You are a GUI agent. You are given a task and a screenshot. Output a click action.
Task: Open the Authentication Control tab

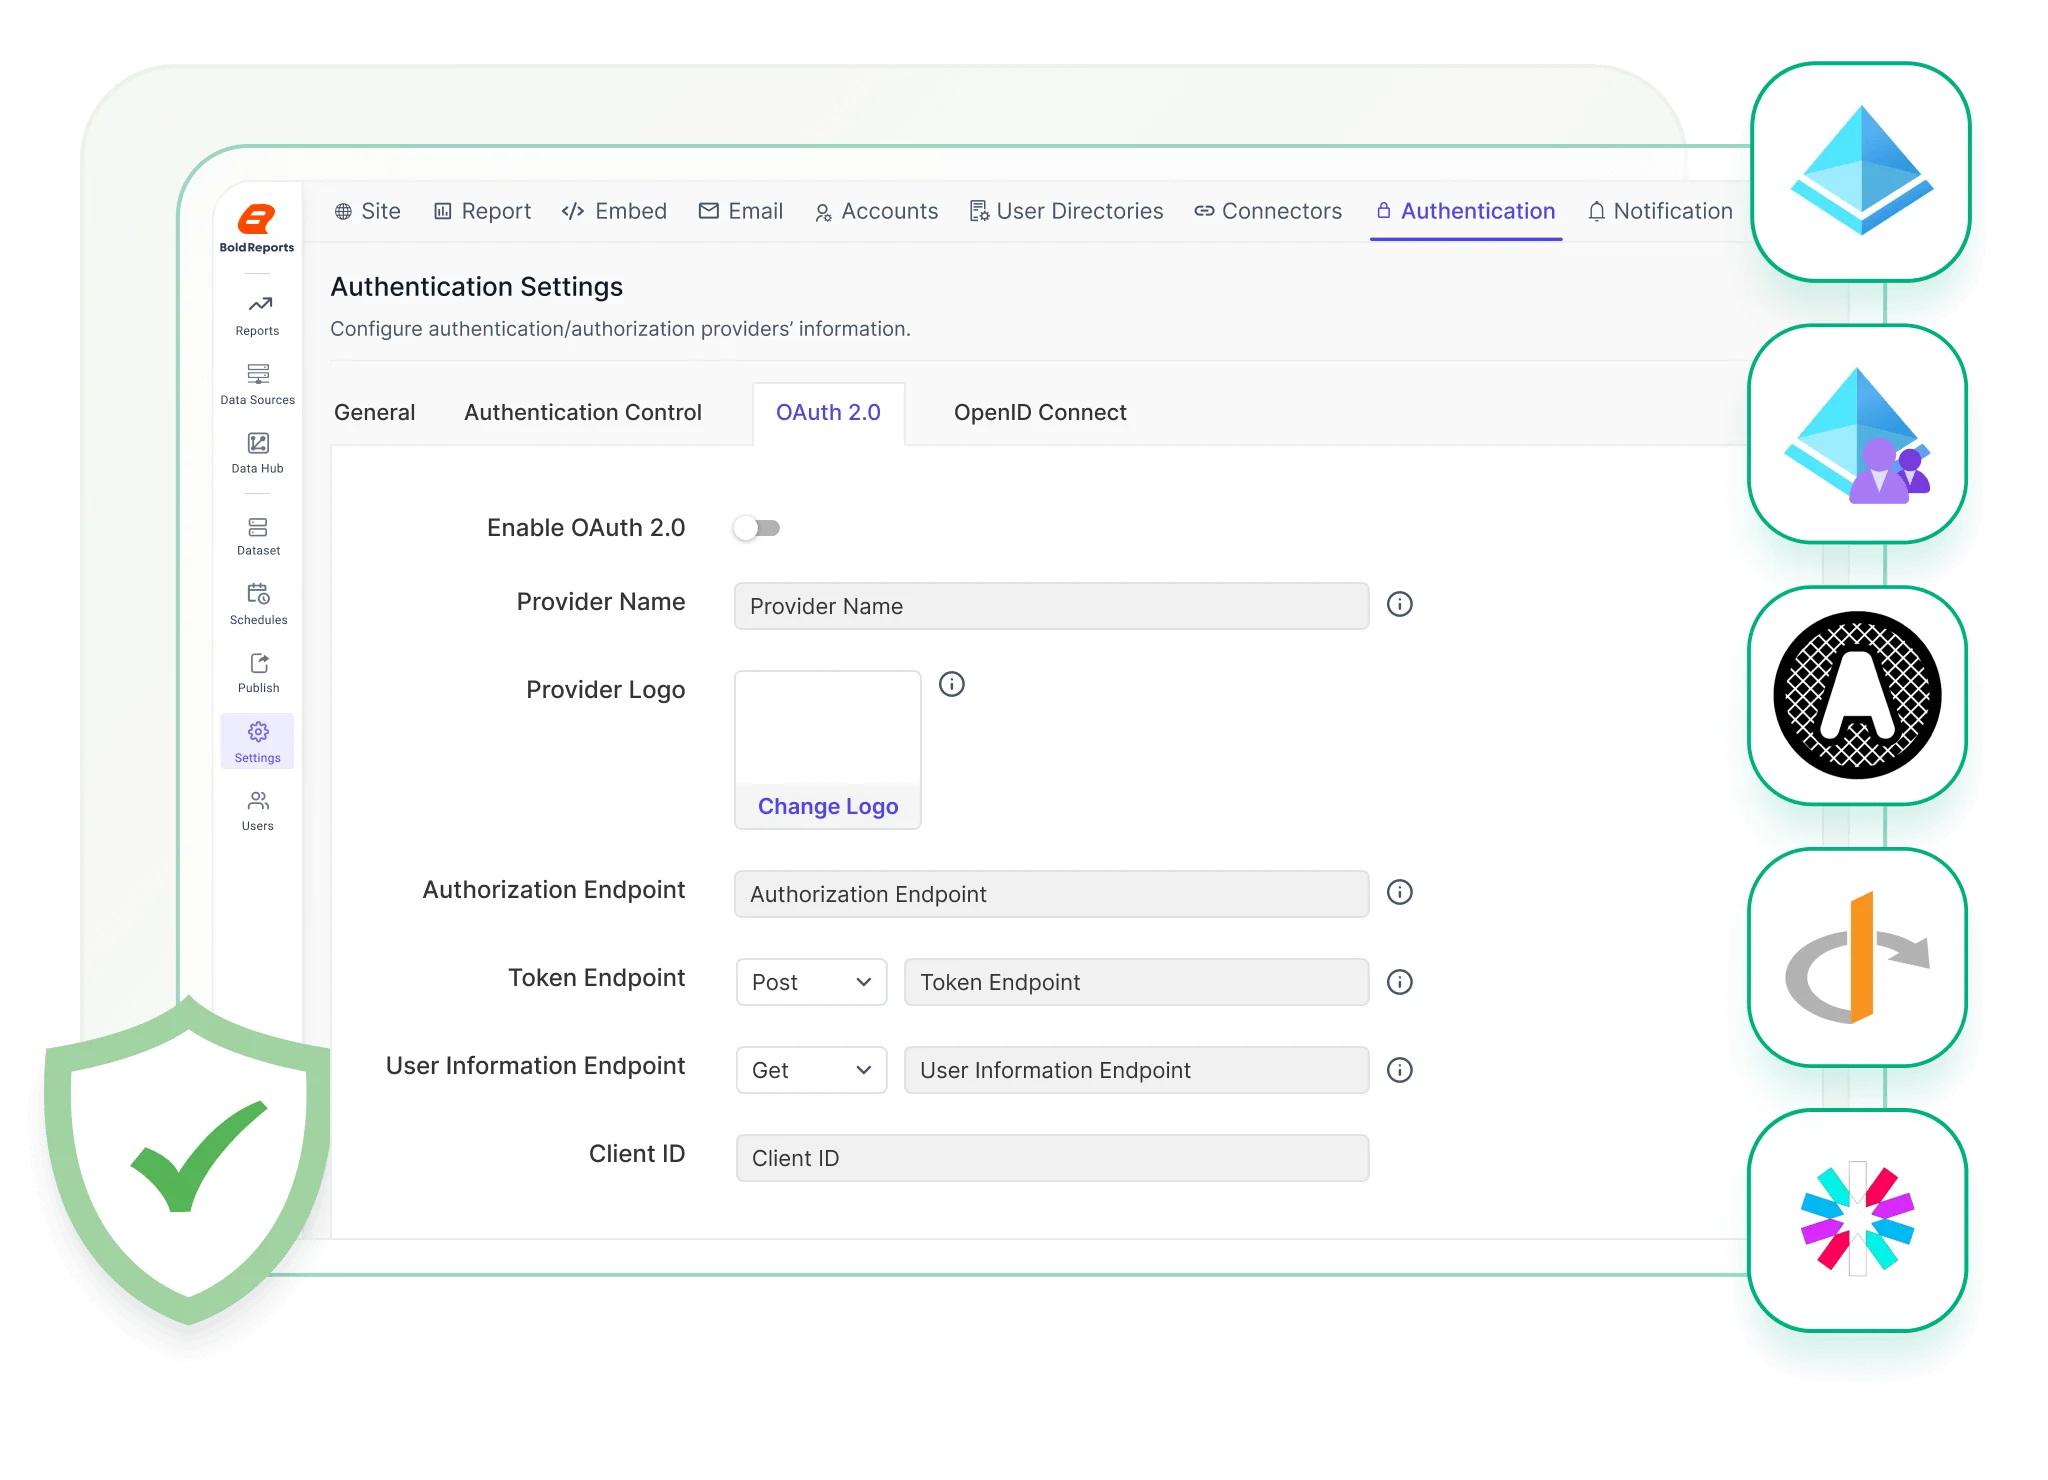click(x=583, y=412)
